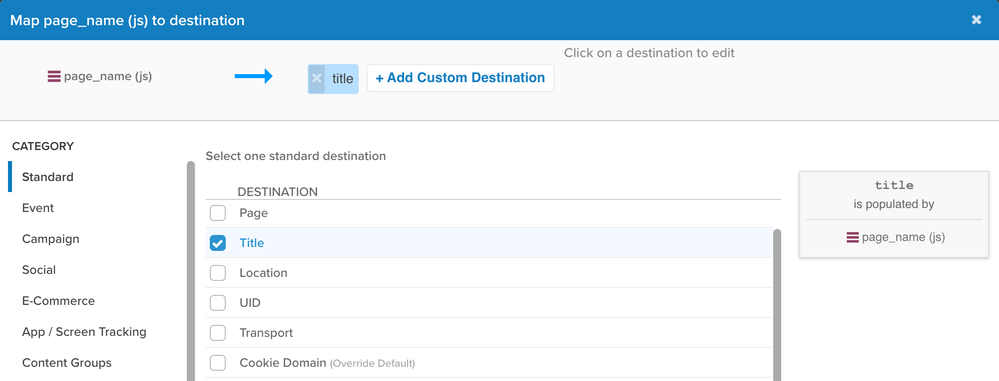
Task: Check the Cookie Domain checkbox
Action: pos(218,363)
